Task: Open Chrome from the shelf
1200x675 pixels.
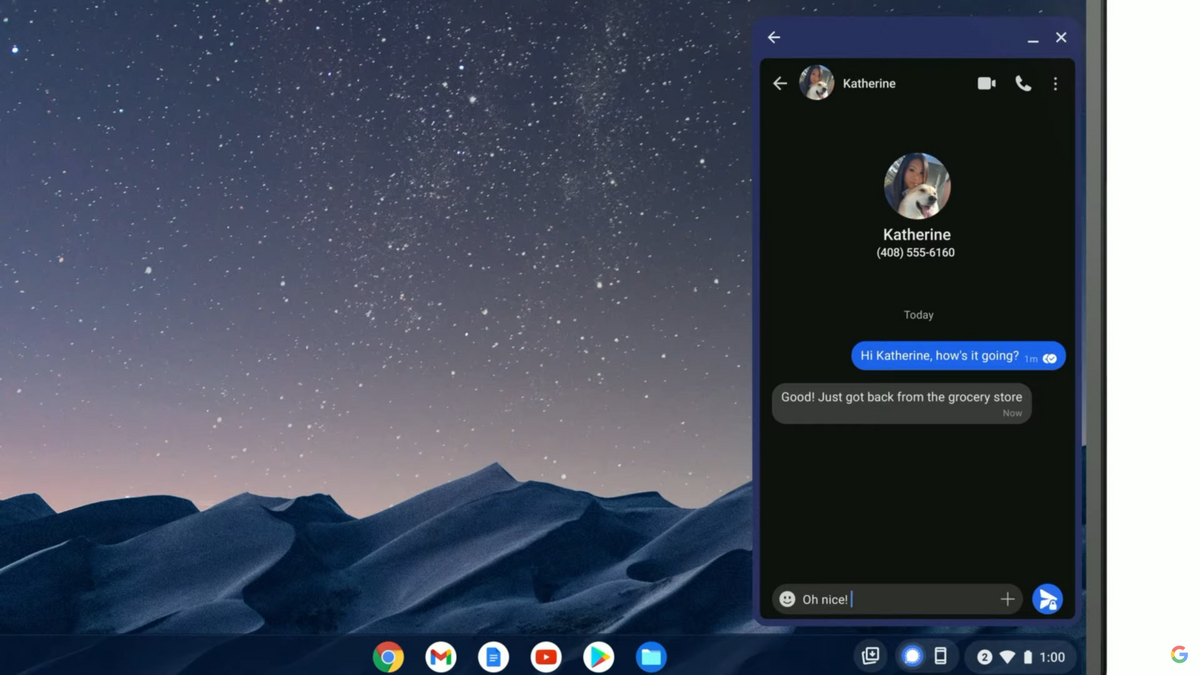Action: (388, 657)
